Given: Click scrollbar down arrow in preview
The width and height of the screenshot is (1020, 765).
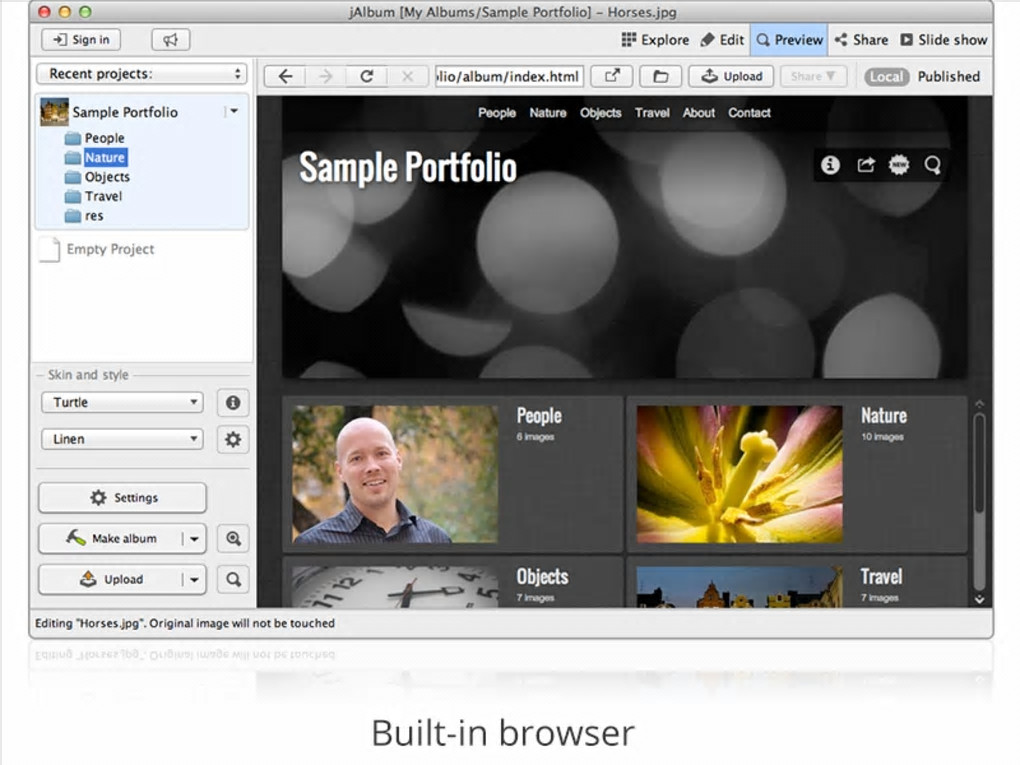Looking at the screenshot, I should [980, 600].
